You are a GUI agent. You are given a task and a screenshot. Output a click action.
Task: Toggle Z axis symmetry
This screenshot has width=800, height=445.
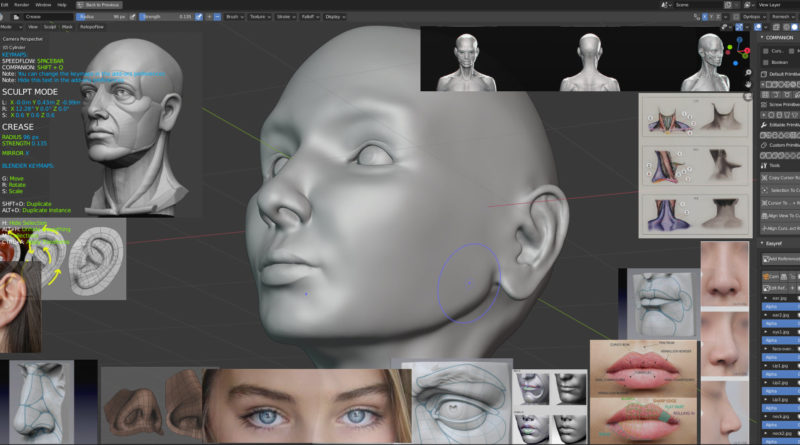tap(718, 17)
